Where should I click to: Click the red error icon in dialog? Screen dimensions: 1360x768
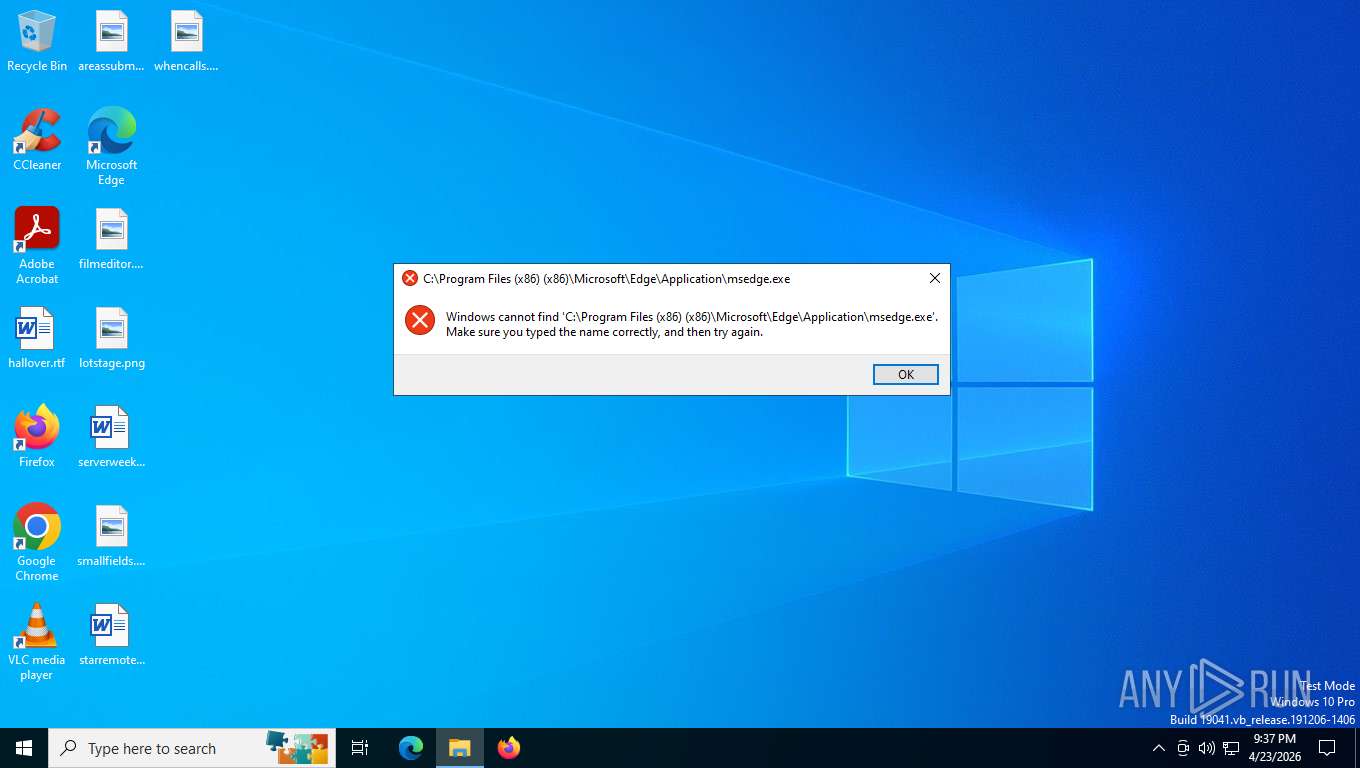(420, 320)
